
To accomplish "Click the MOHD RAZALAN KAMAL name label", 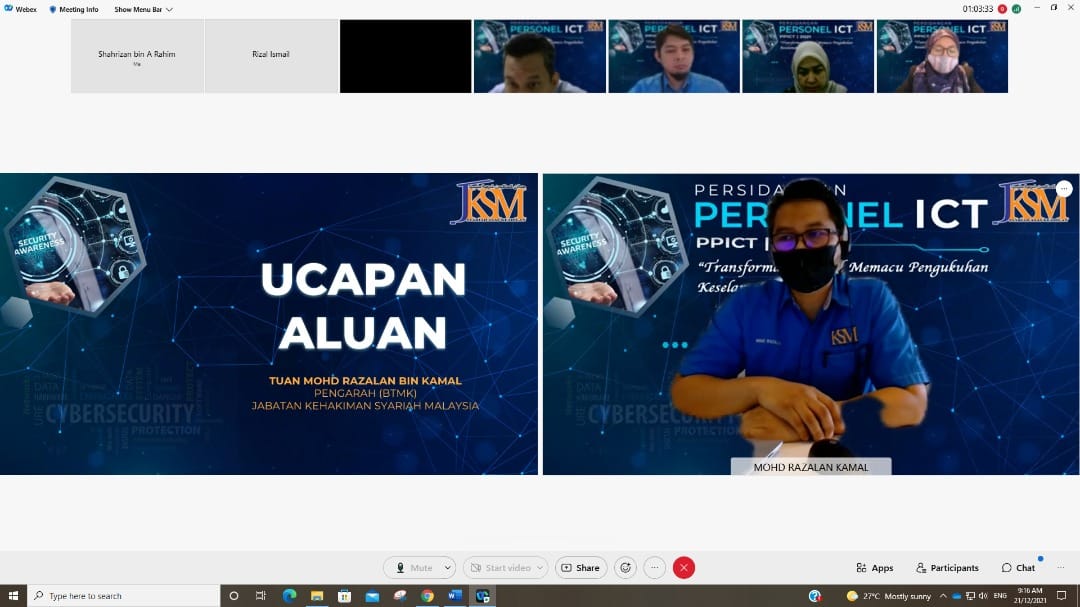I will 811,467.
